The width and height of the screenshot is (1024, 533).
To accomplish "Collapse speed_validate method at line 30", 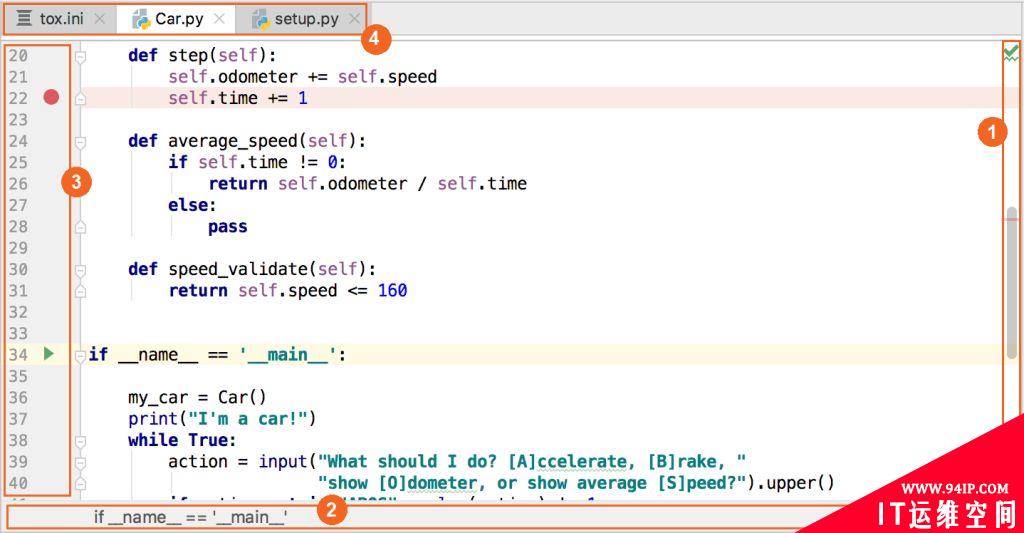I will pos(80,270).
